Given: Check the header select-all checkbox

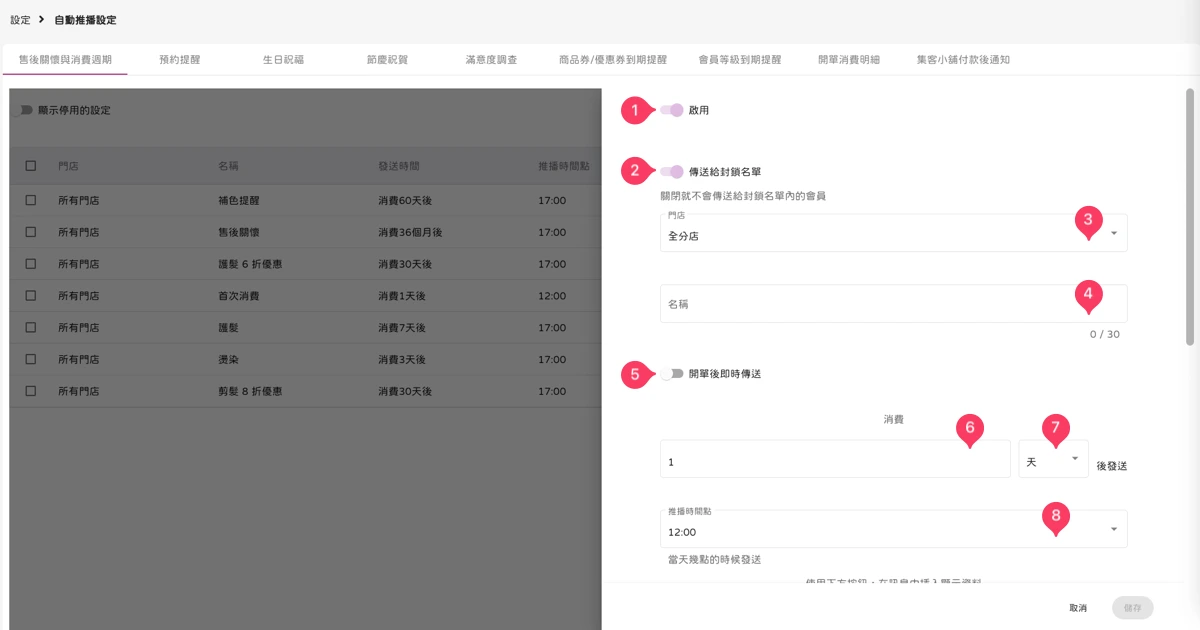Looking at the screenshot, I should (31, 165).
